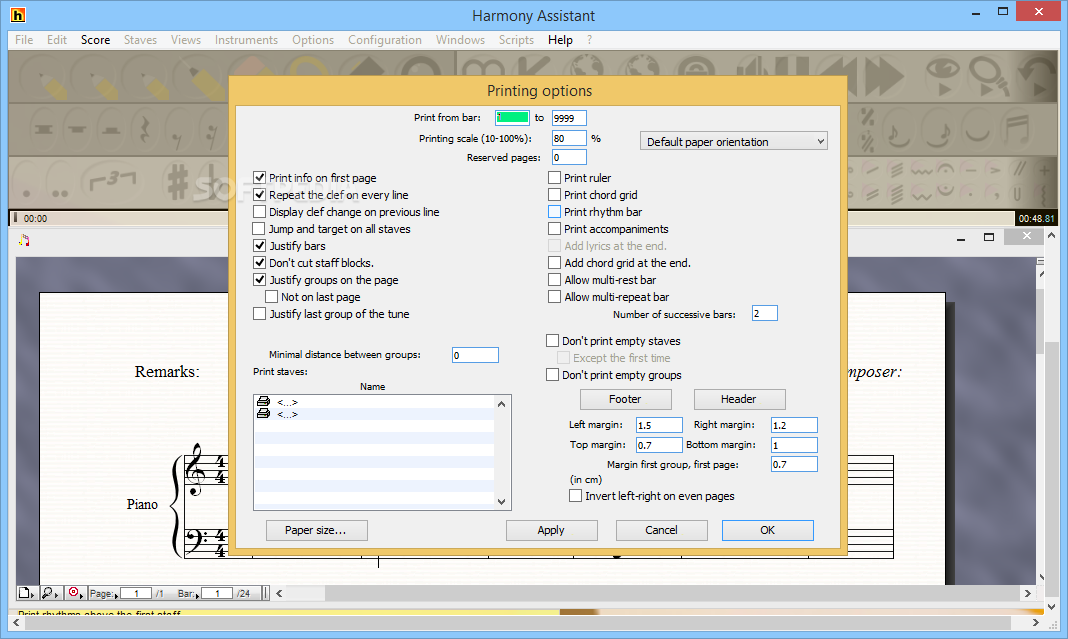Uncheck Print info on first page
1068x639 pixels.
tap(260, 178)
